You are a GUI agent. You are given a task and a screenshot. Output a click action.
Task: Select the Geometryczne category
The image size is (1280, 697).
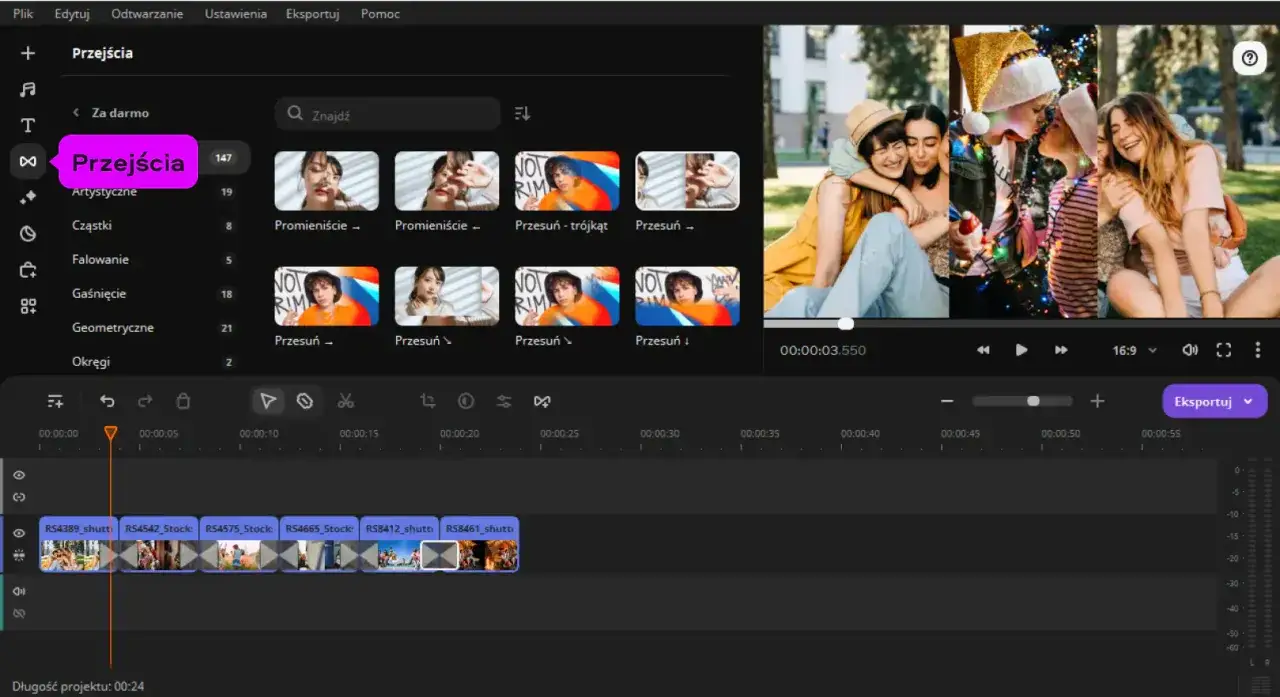pyautogui.click(x=112, y=327)
